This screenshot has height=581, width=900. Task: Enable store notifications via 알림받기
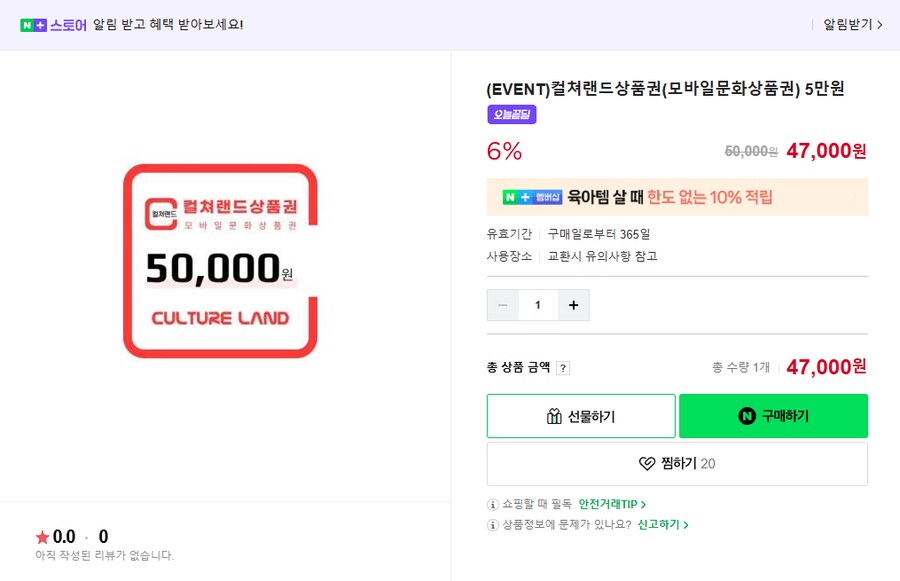(x=850, y=21)
